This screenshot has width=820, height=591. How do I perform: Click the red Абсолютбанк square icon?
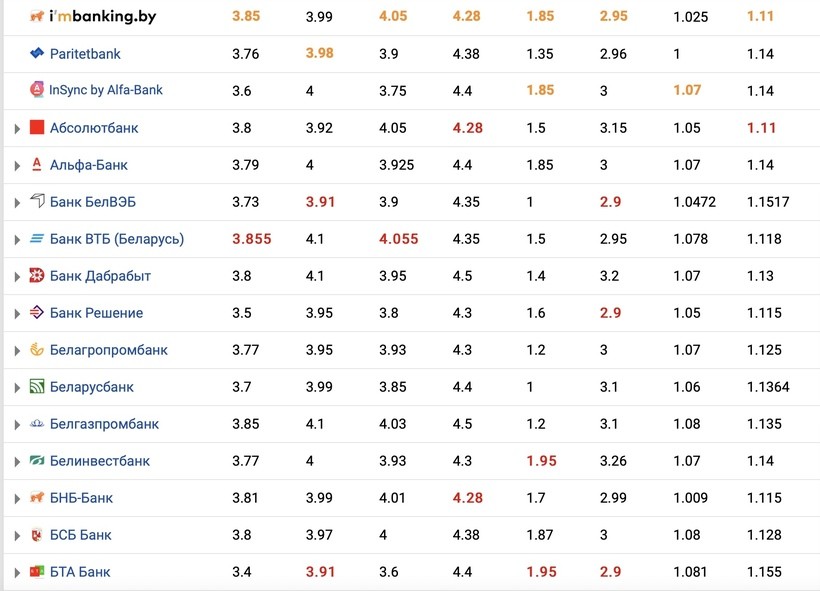click(x=37, y=127)
